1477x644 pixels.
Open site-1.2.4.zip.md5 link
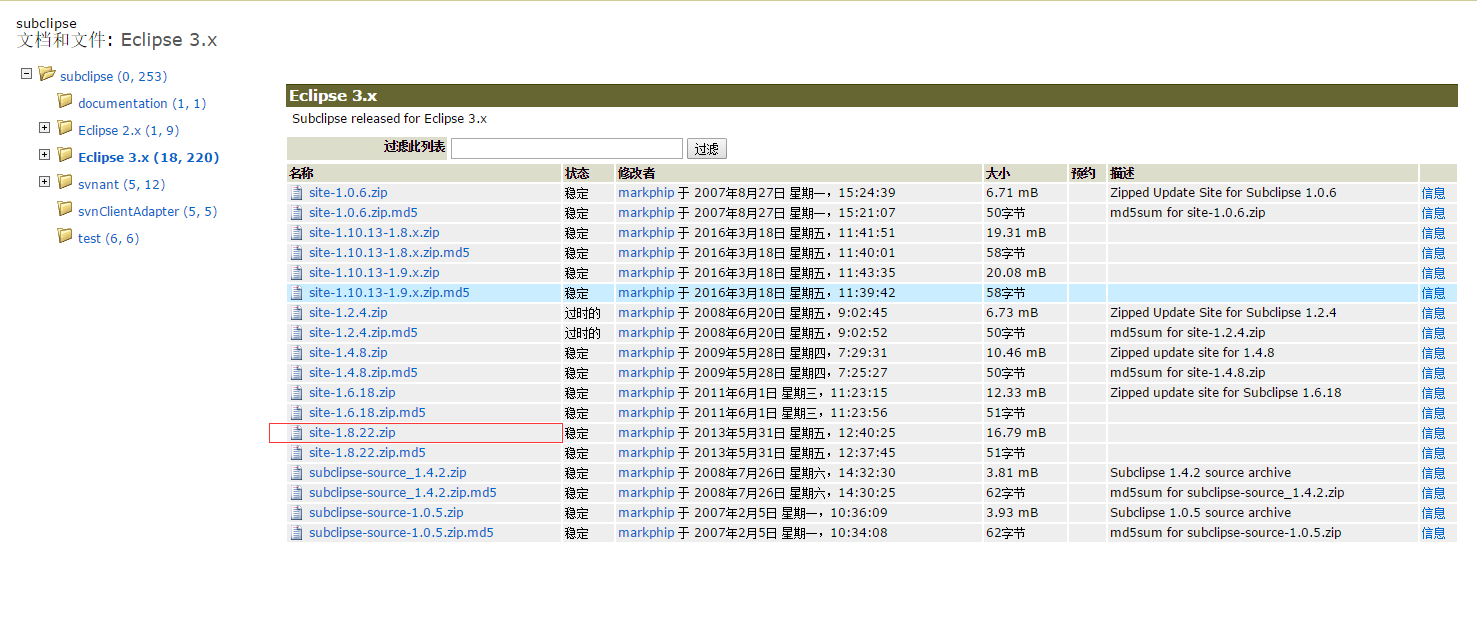[x=363, y=332]
